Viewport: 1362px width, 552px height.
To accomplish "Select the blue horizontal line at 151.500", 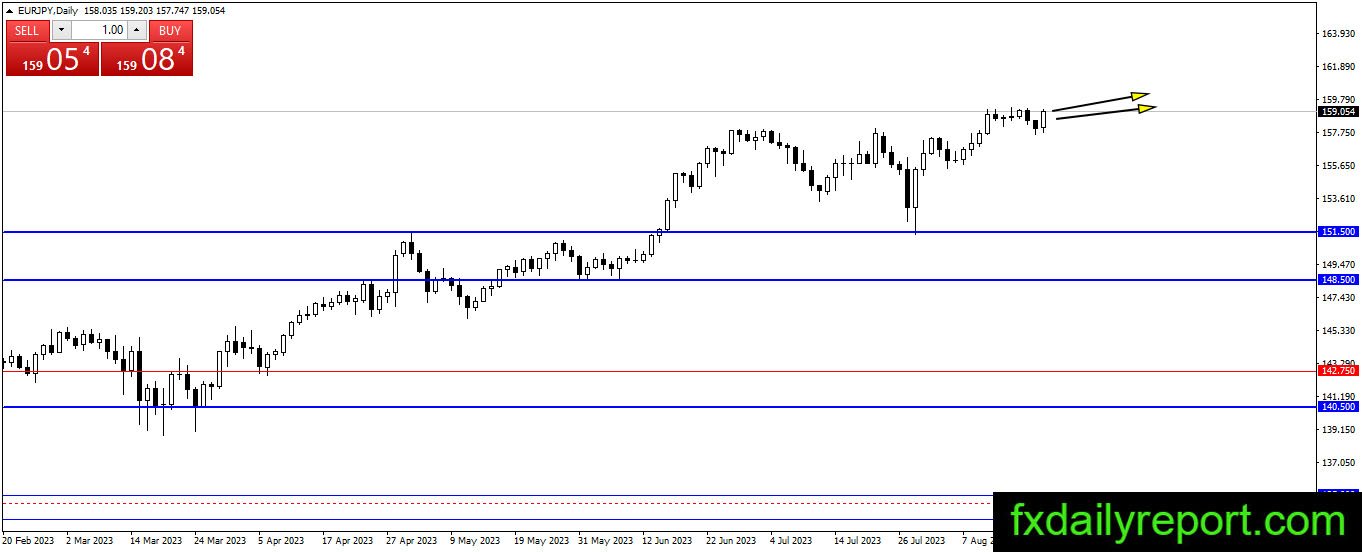I will (660, 232).
